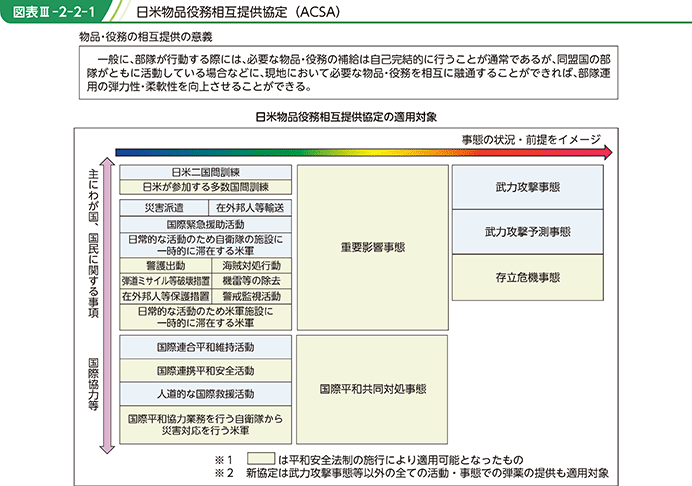Viewport: 692px width, 486px height.
Task: Click the 日常的な活動のため自衛隊の施設に box
Action: click(x=206, y=245)
